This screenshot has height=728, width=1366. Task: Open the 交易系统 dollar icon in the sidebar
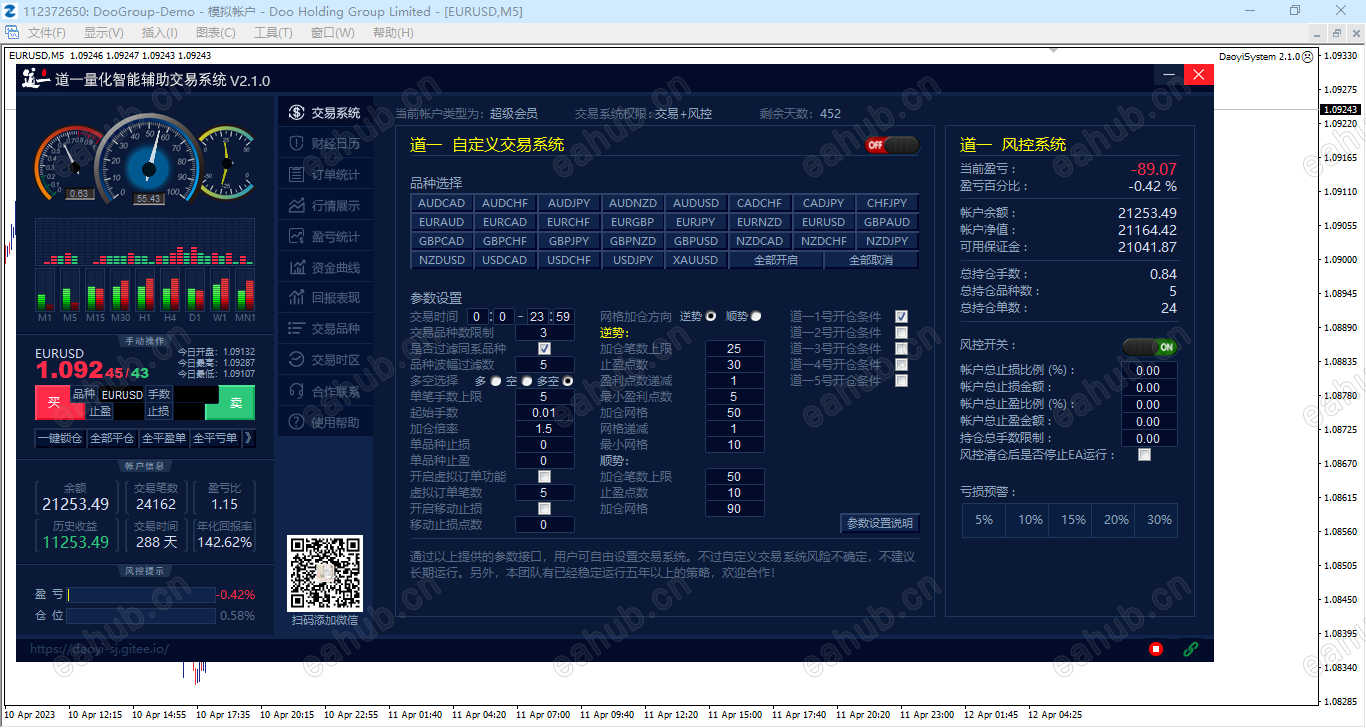pos(296,113)
